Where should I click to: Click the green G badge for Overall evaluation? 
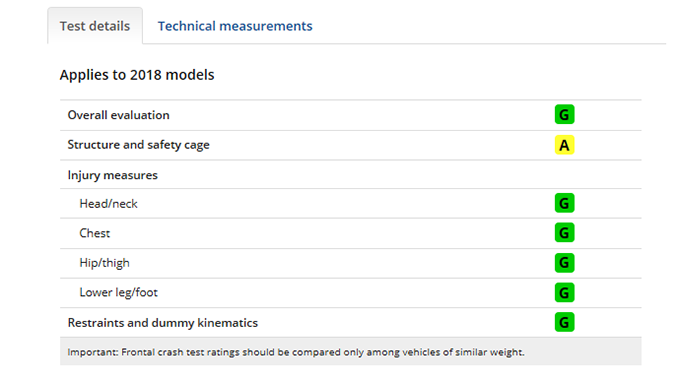(564, 114)
